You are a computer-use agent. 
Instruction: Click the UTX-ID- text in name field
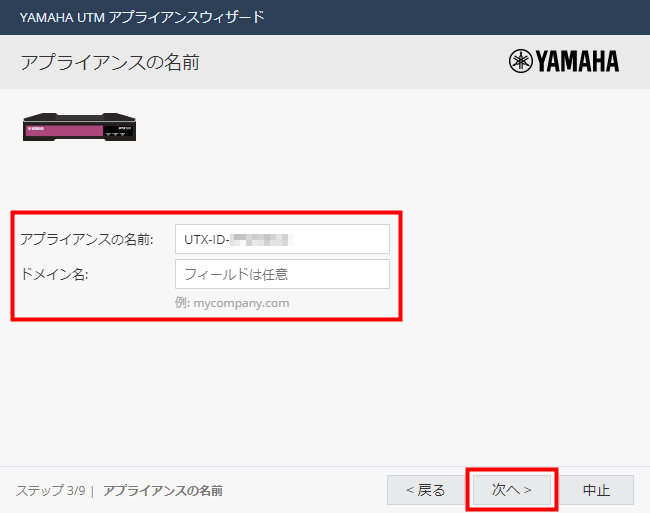pyautogui.click(x=207, y=240)
